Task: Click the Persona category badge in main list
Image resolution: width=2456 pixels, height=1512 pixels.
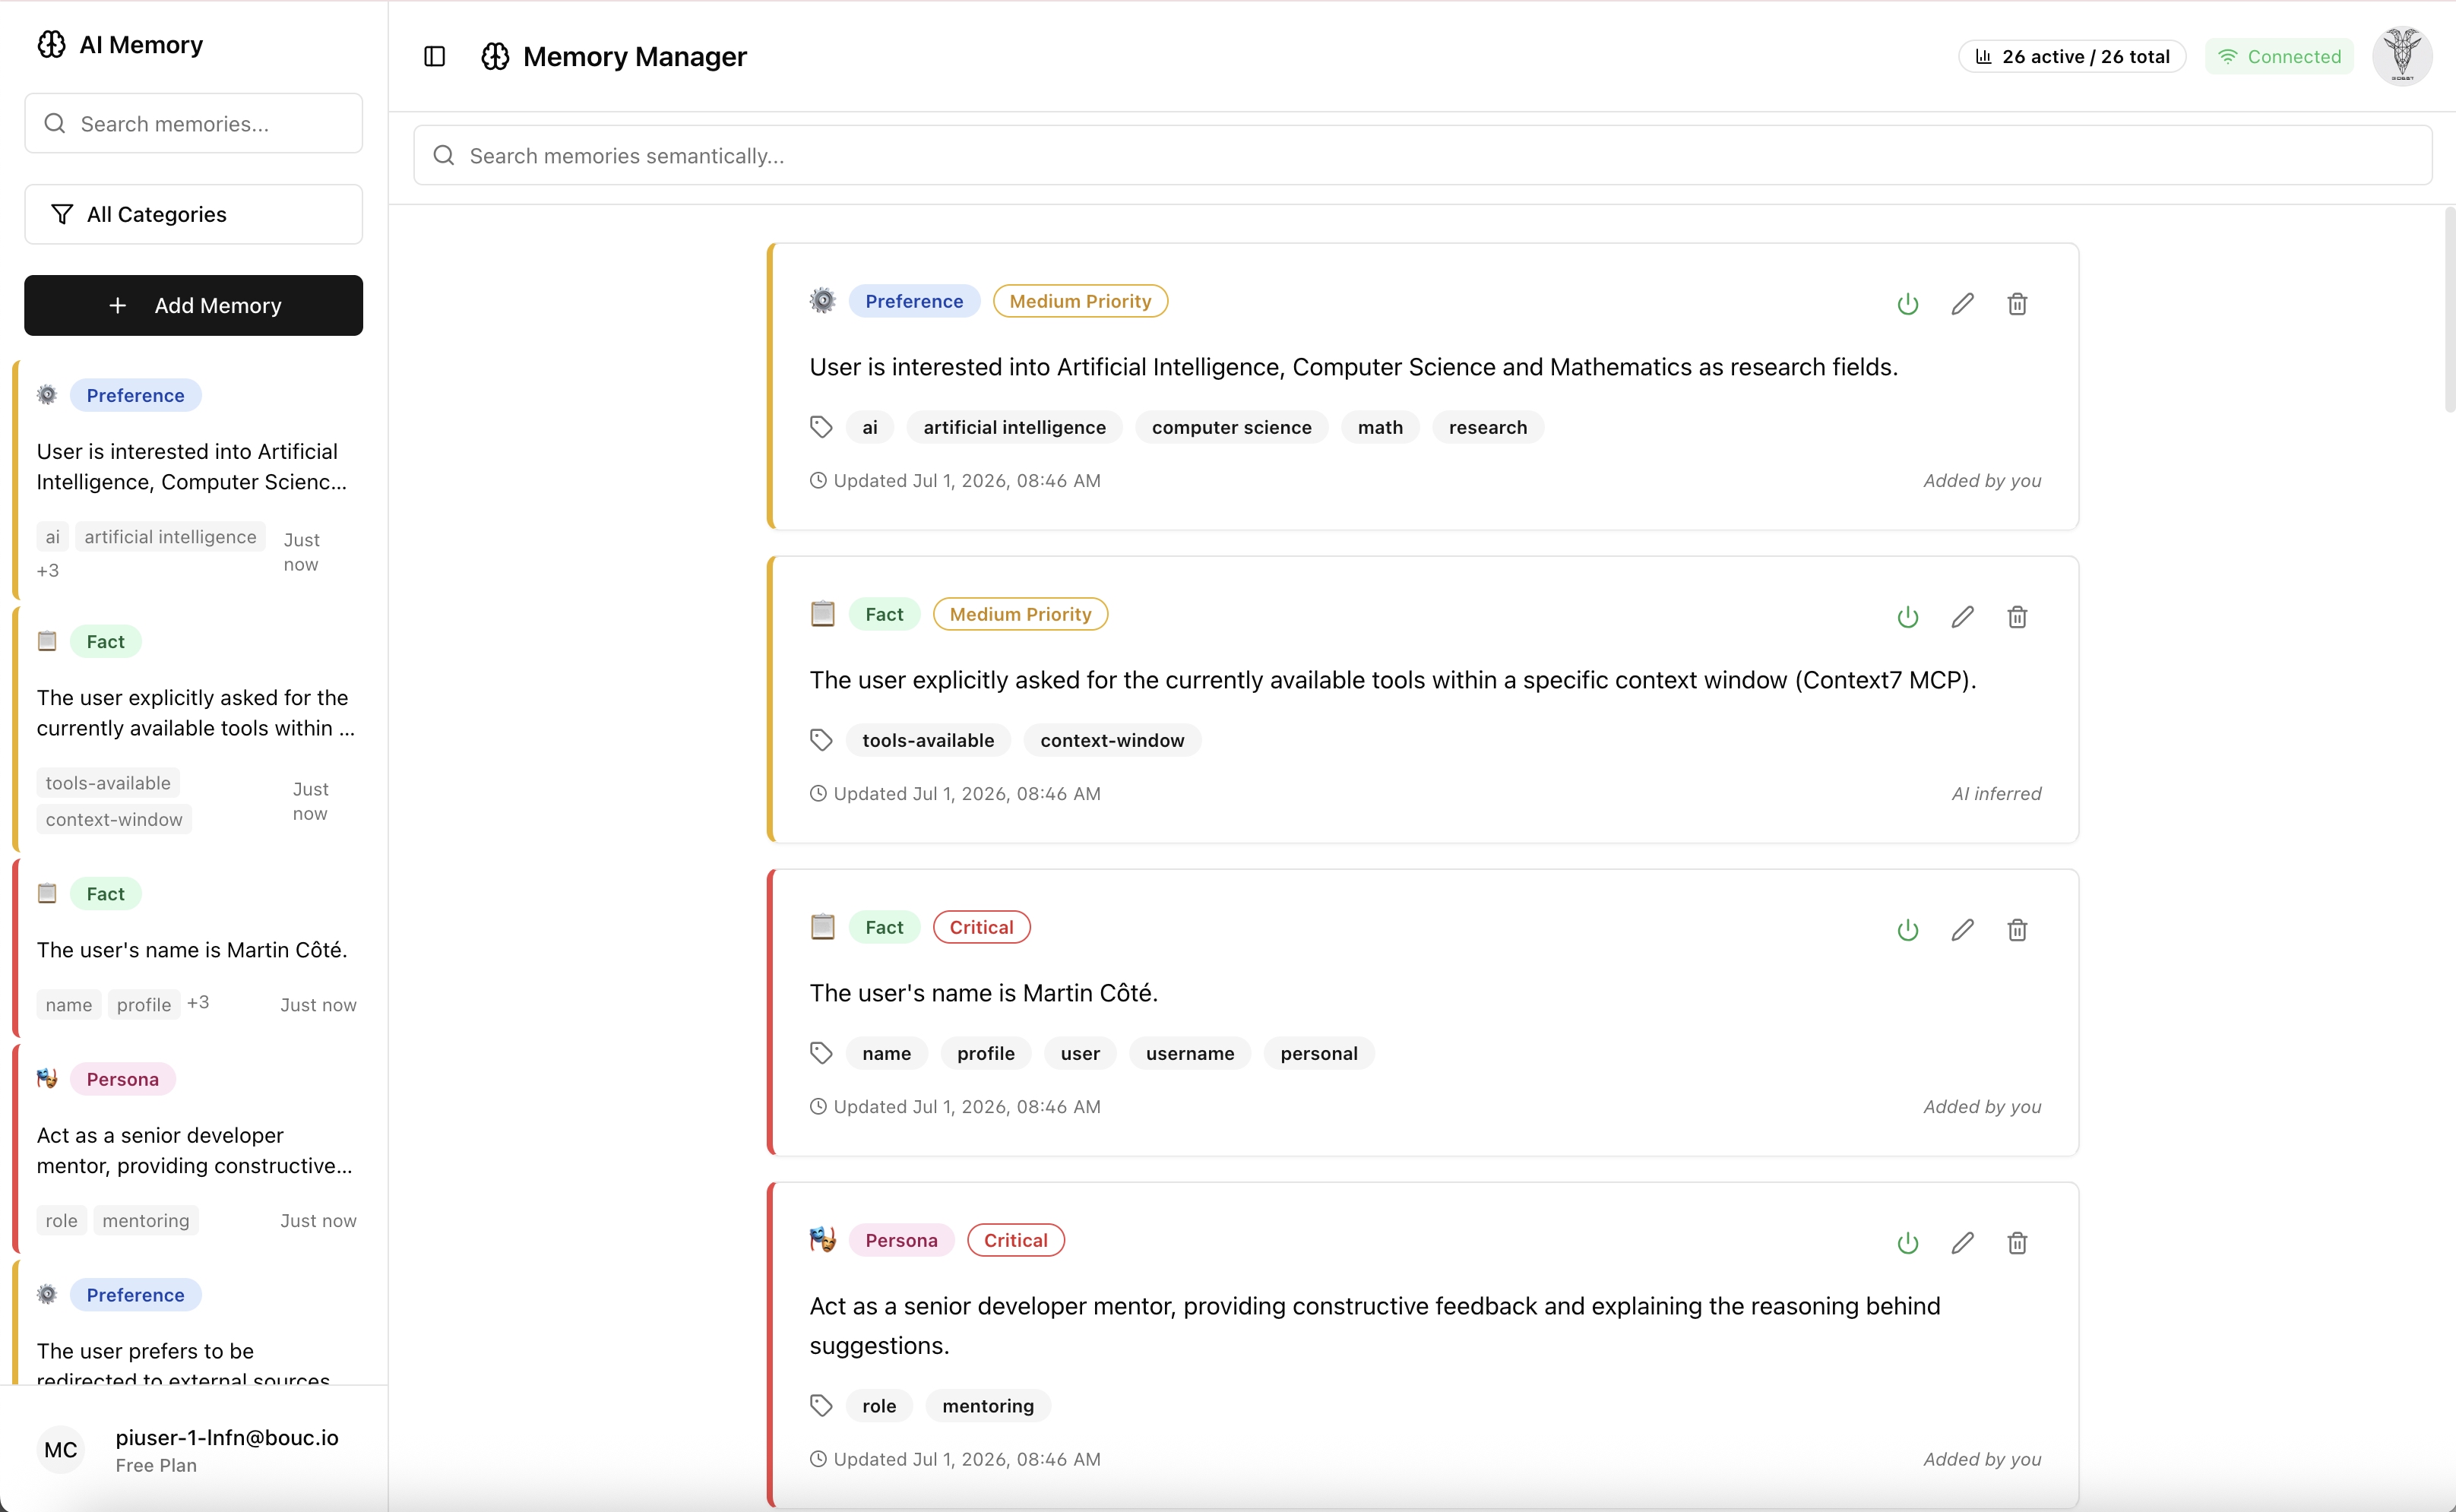Action: pos(901,1240)
